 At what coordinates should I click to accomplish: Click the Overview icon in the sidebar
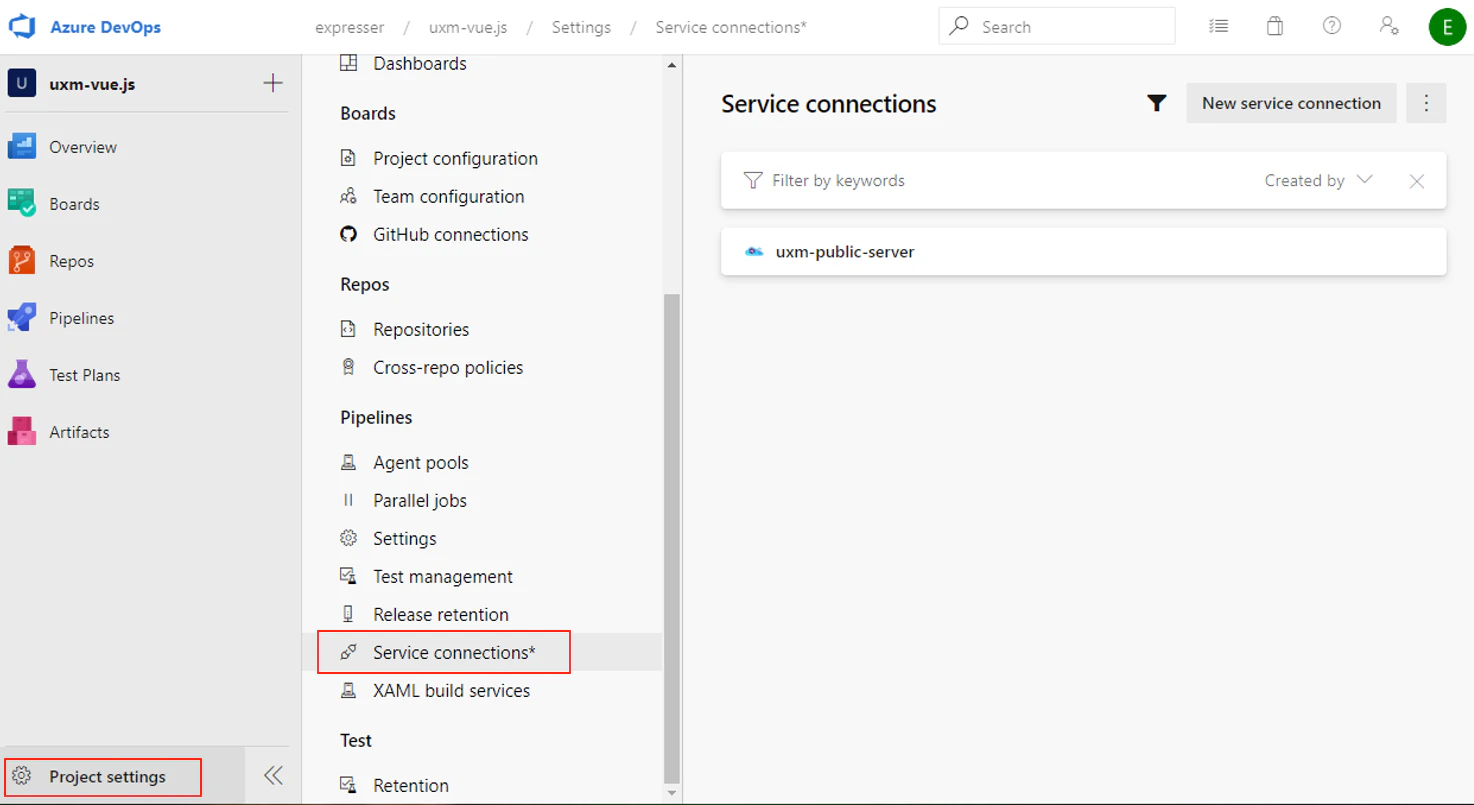22,147
